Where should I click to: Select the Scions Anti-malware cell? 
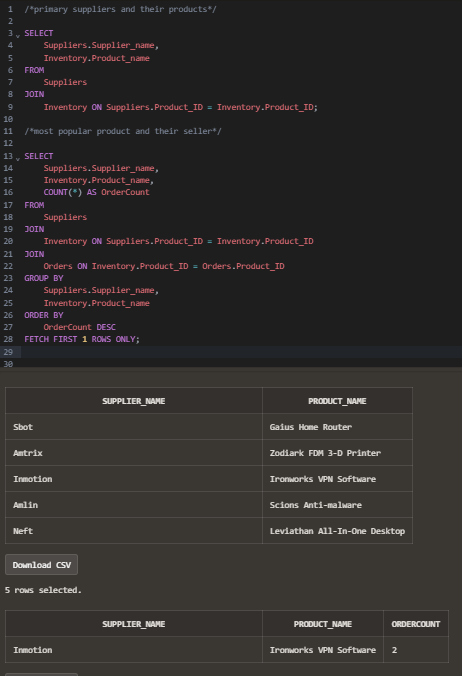point(337,505)
